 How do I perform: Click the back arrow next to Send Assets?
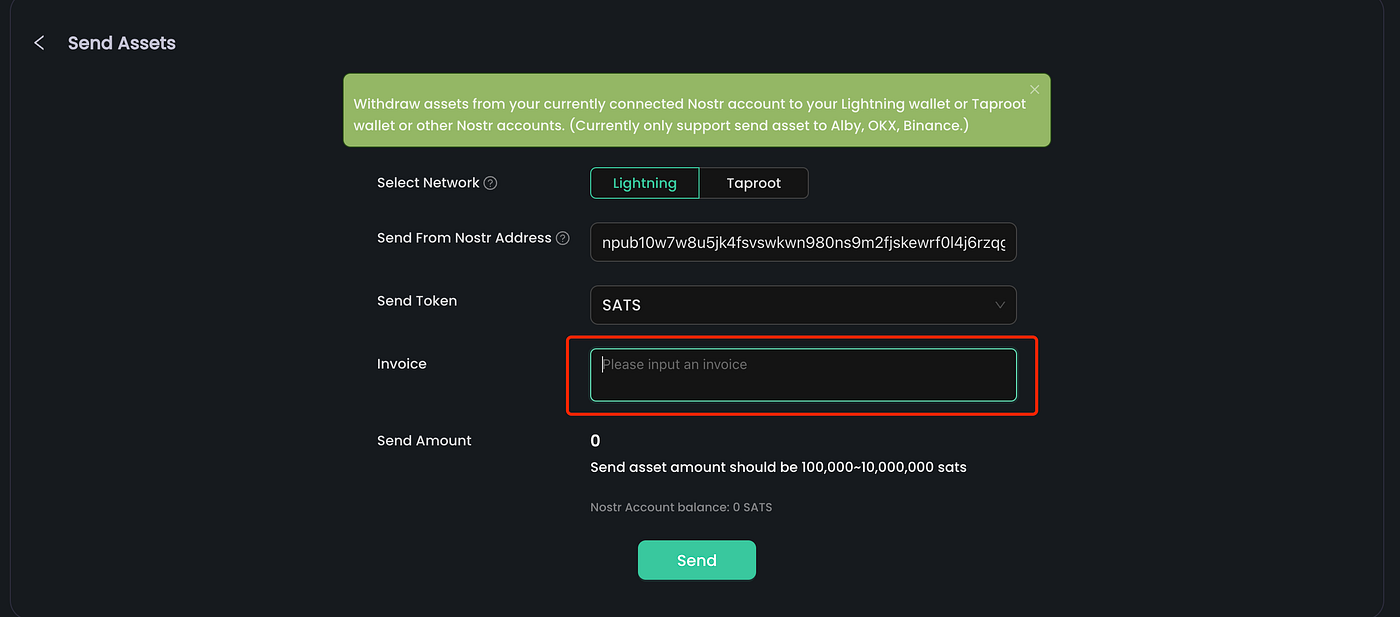[x=39, y=42]
